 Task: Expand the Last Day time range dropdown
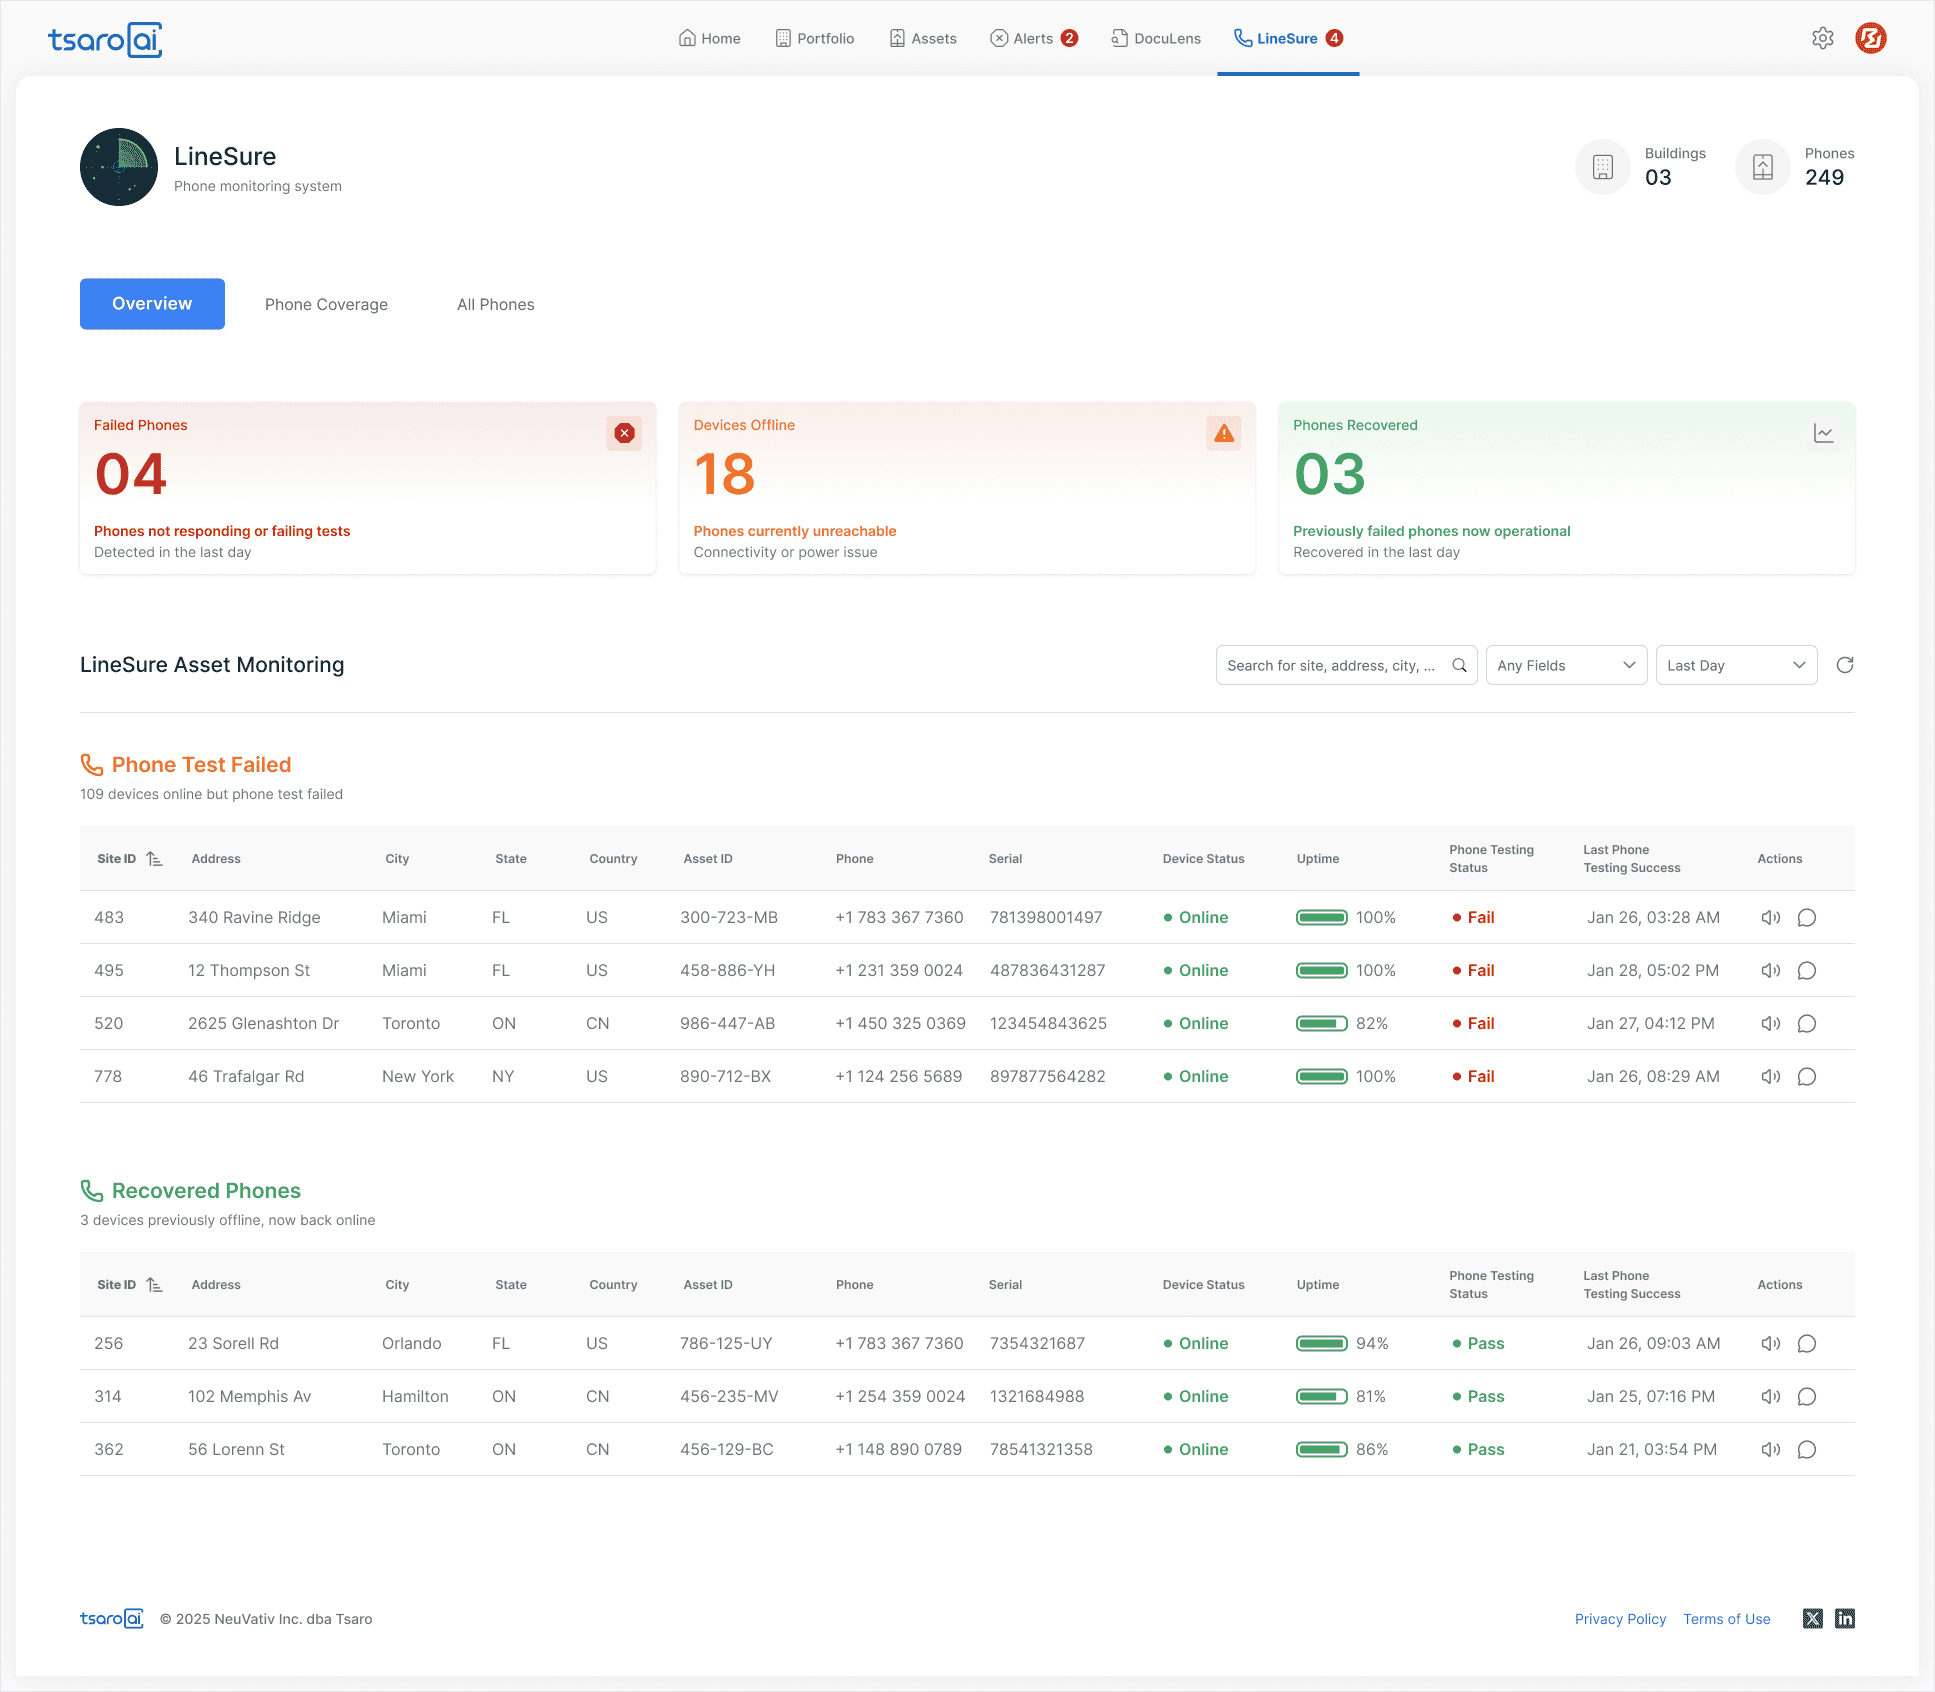pos(1735,665)
